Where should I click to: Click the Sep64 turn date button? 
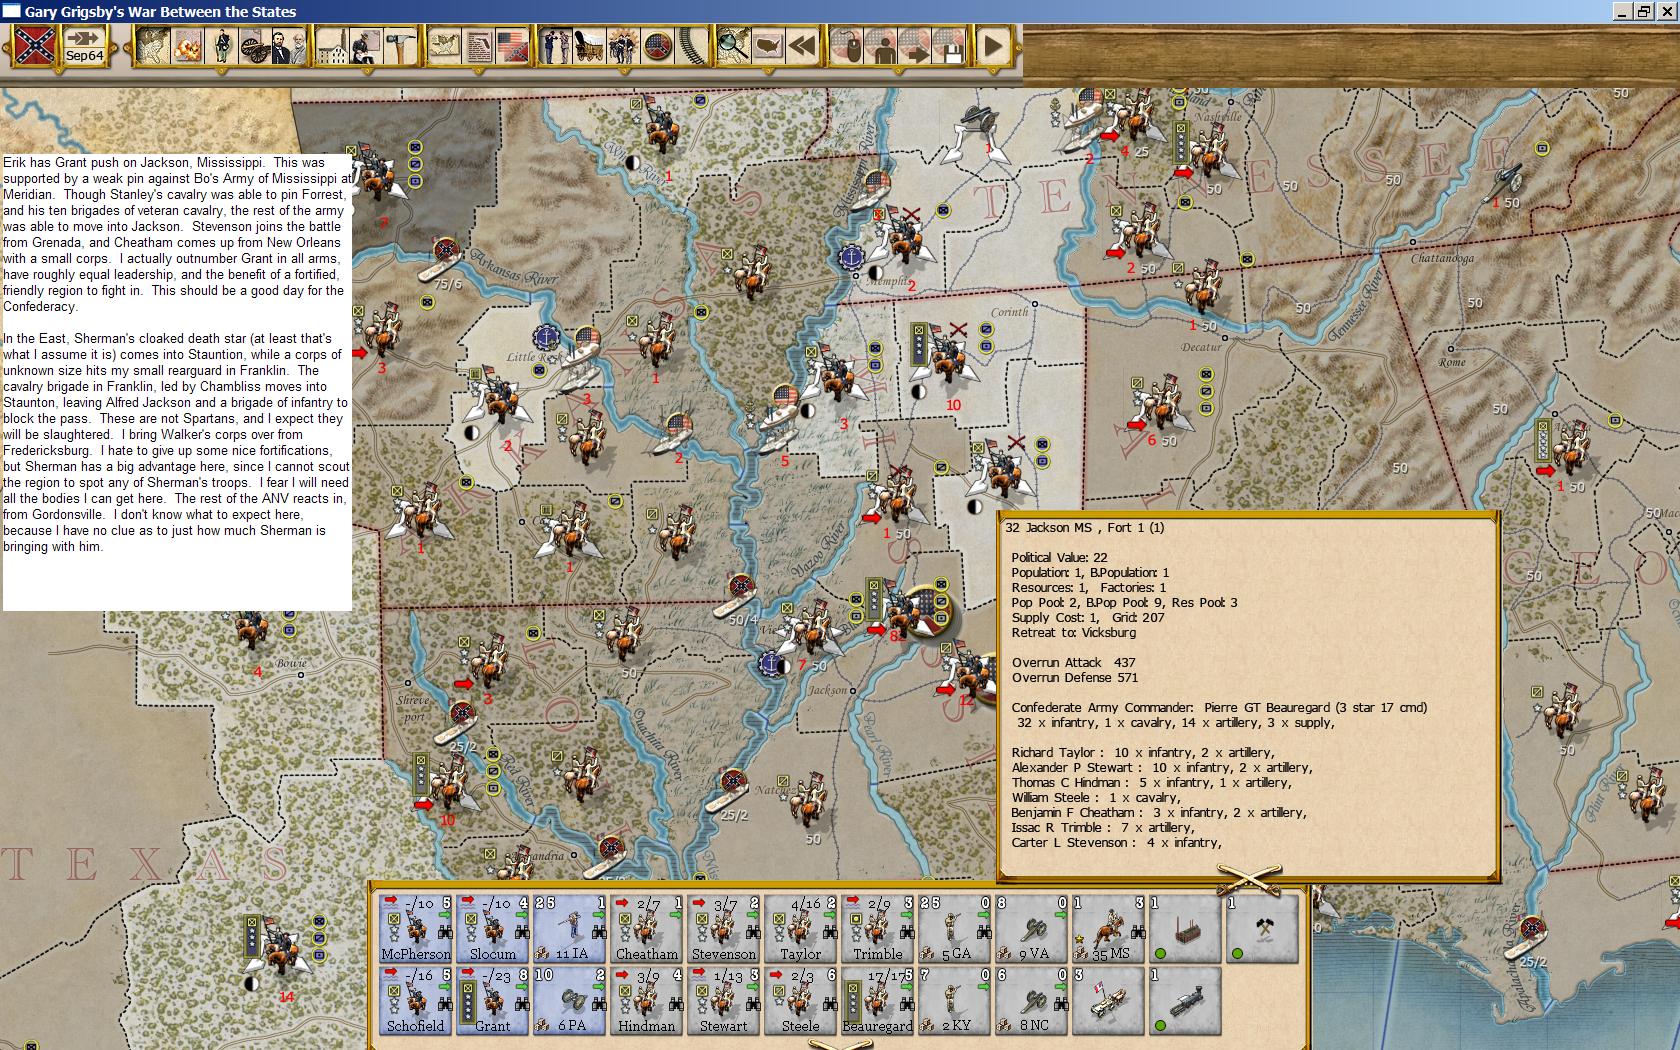pos(85,46)
